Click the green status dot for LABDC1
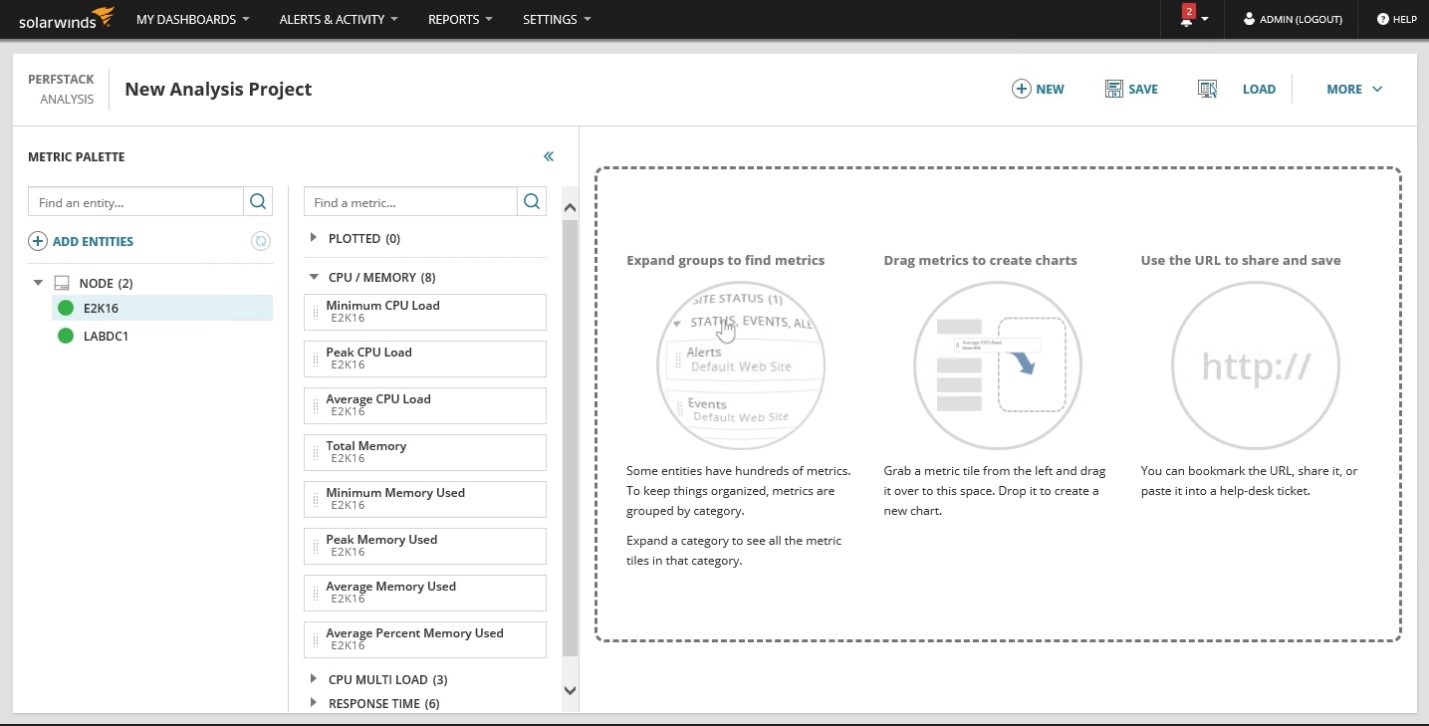Image resolution: width=1429 pixels, height=726 pixels. (x=66, y=336)
